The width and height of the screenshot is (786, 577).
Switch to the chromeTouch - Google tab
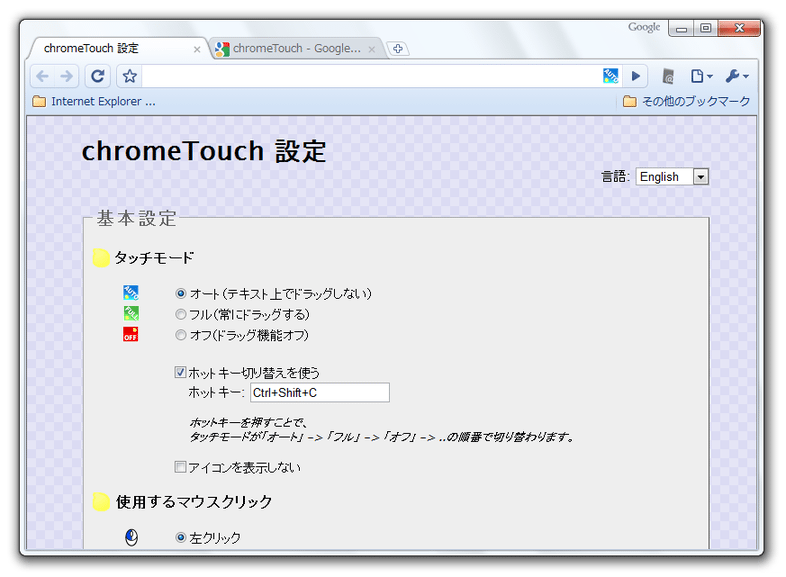297,49
